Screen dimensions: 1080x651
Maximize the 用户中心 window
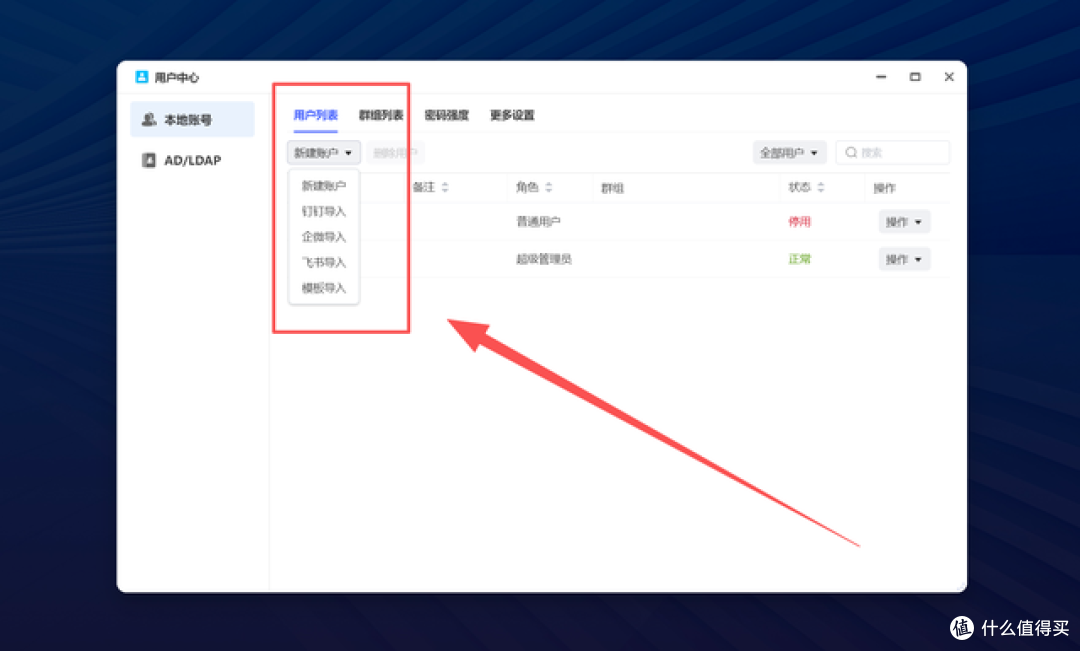pyautogui.click(x=915, y=77)
